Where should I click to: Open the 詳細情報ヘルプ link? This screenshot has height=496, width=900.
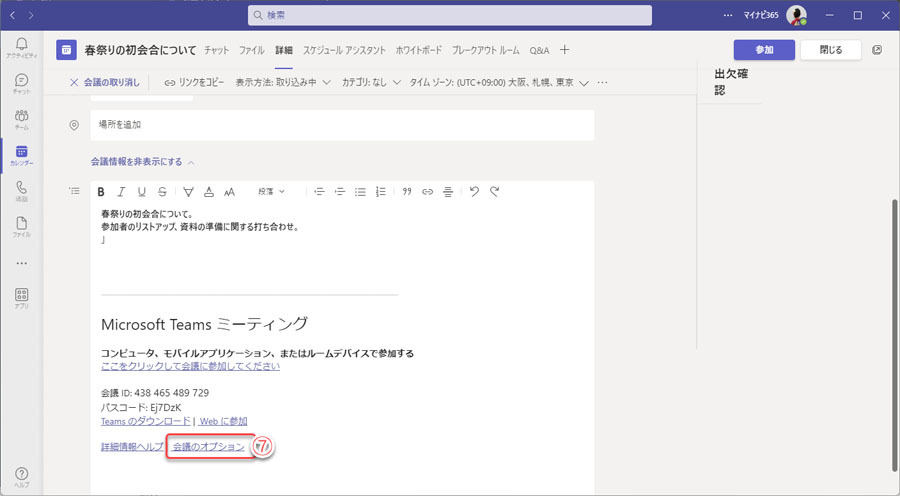132,447
